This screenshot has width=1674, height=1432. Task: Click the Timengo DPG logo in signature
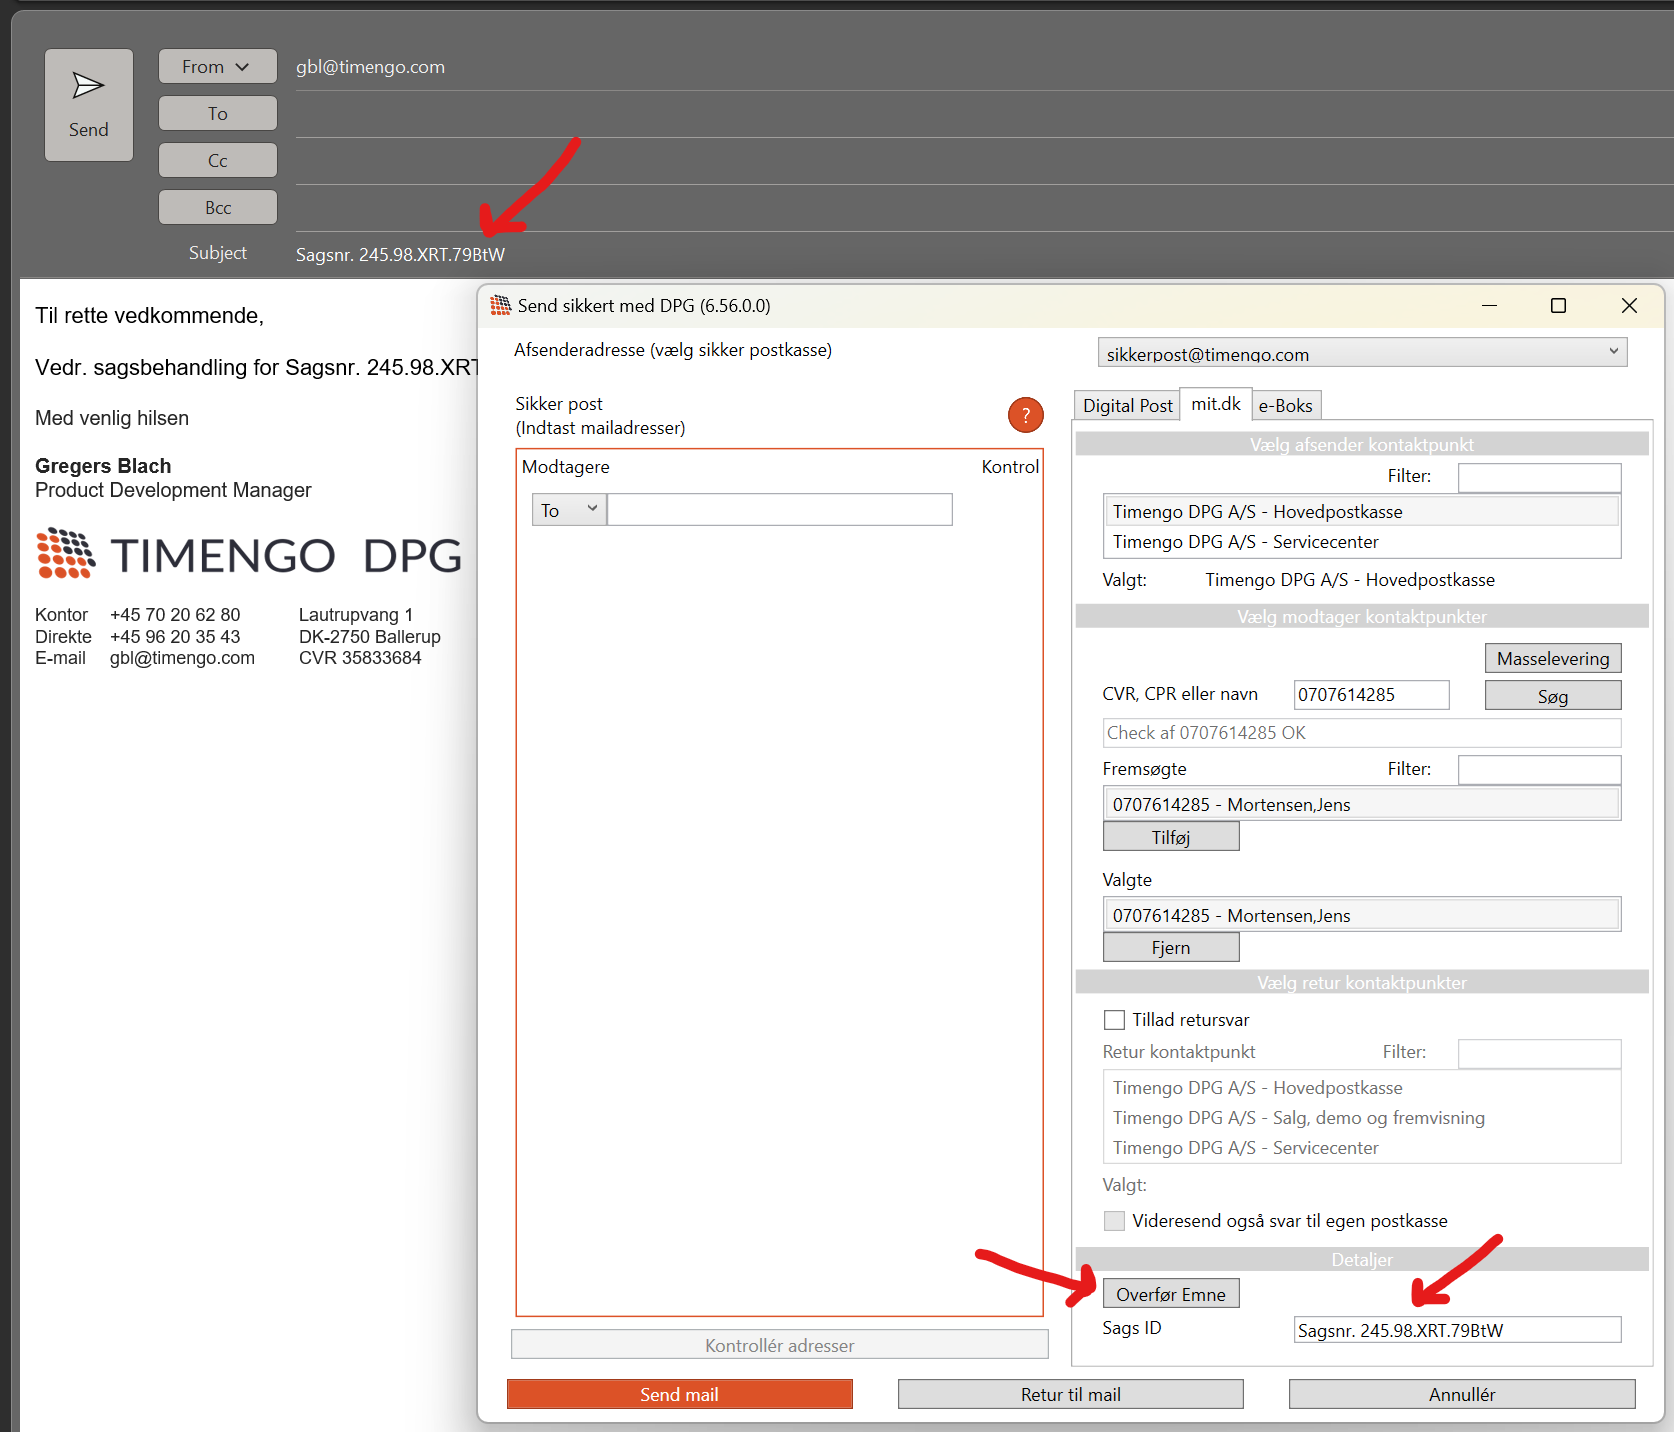249,555
